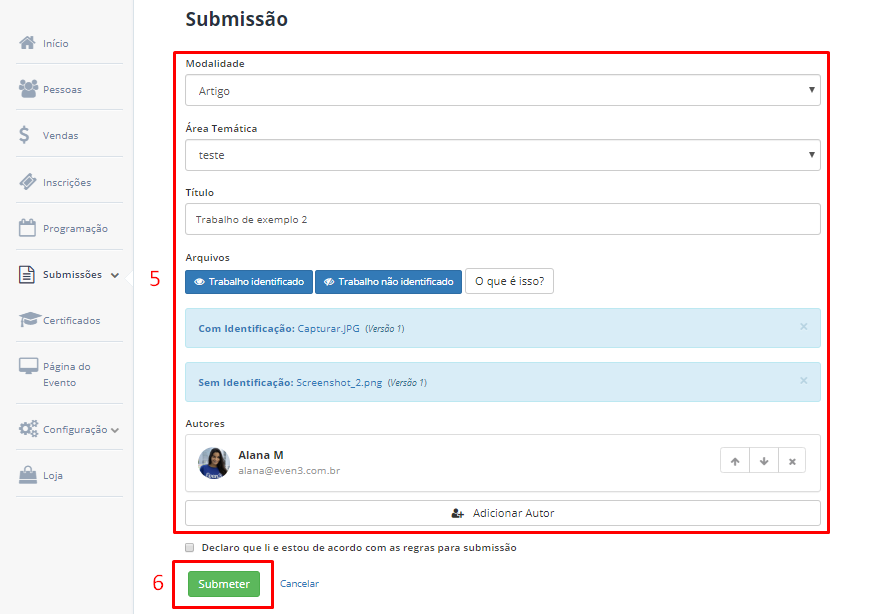Open the Modalidade dropdown
This screenshot has width=876, height=614.
pos(503,90)
